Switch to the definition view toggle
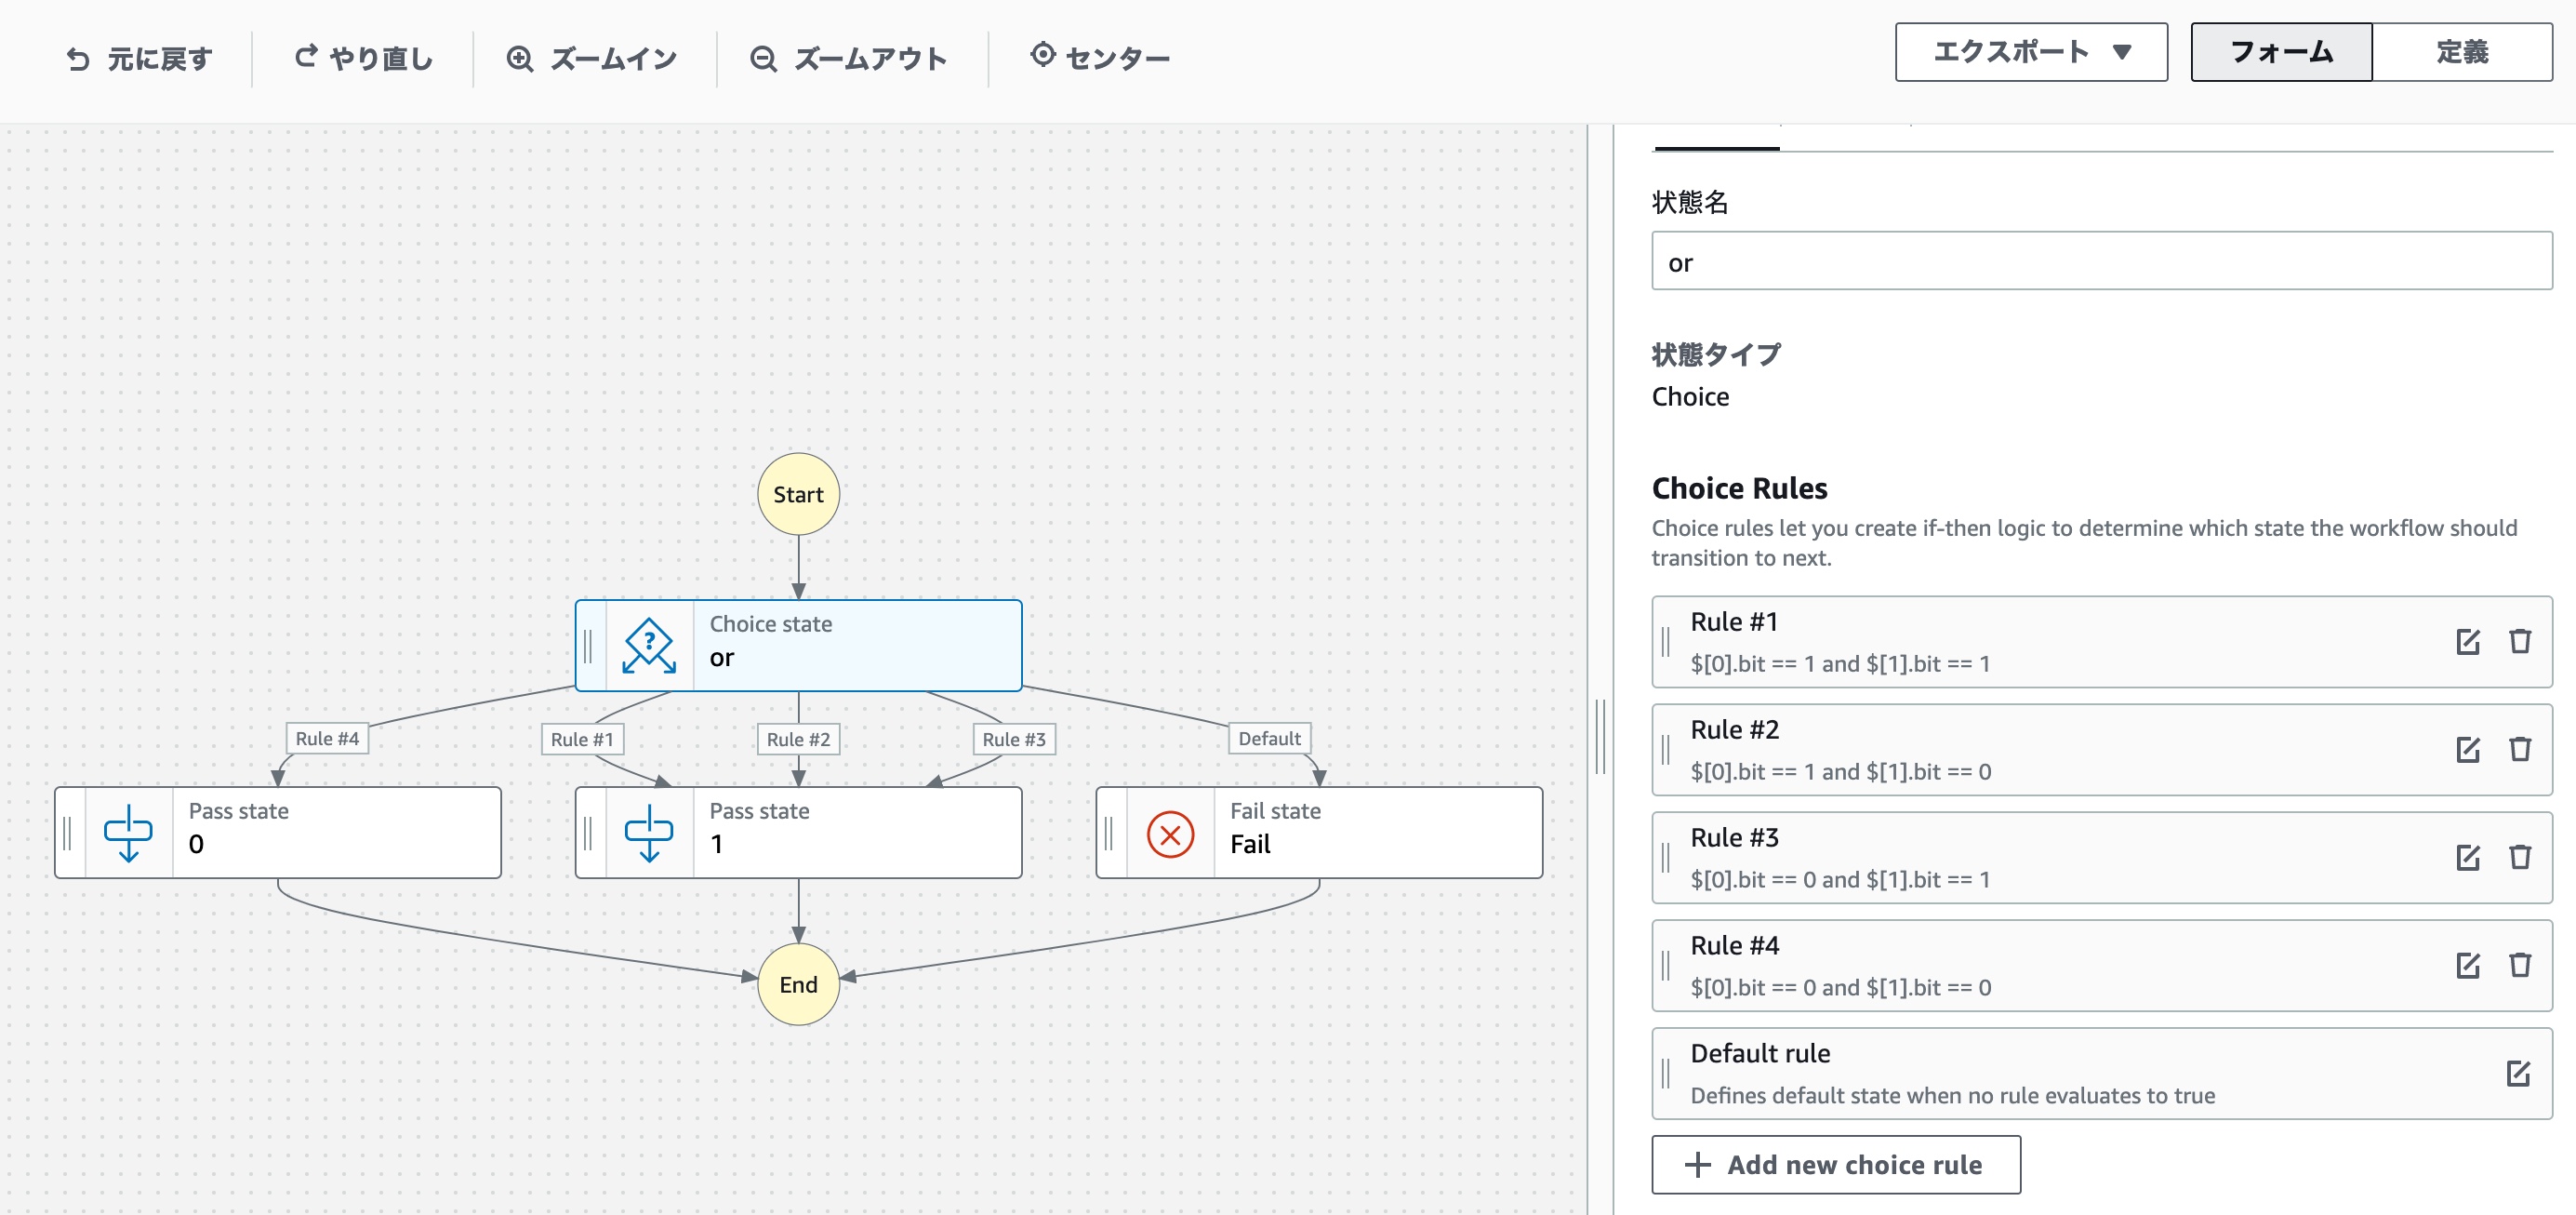The height and width of the screenshot is (1215, 2576). click(x=2461, y=52)
